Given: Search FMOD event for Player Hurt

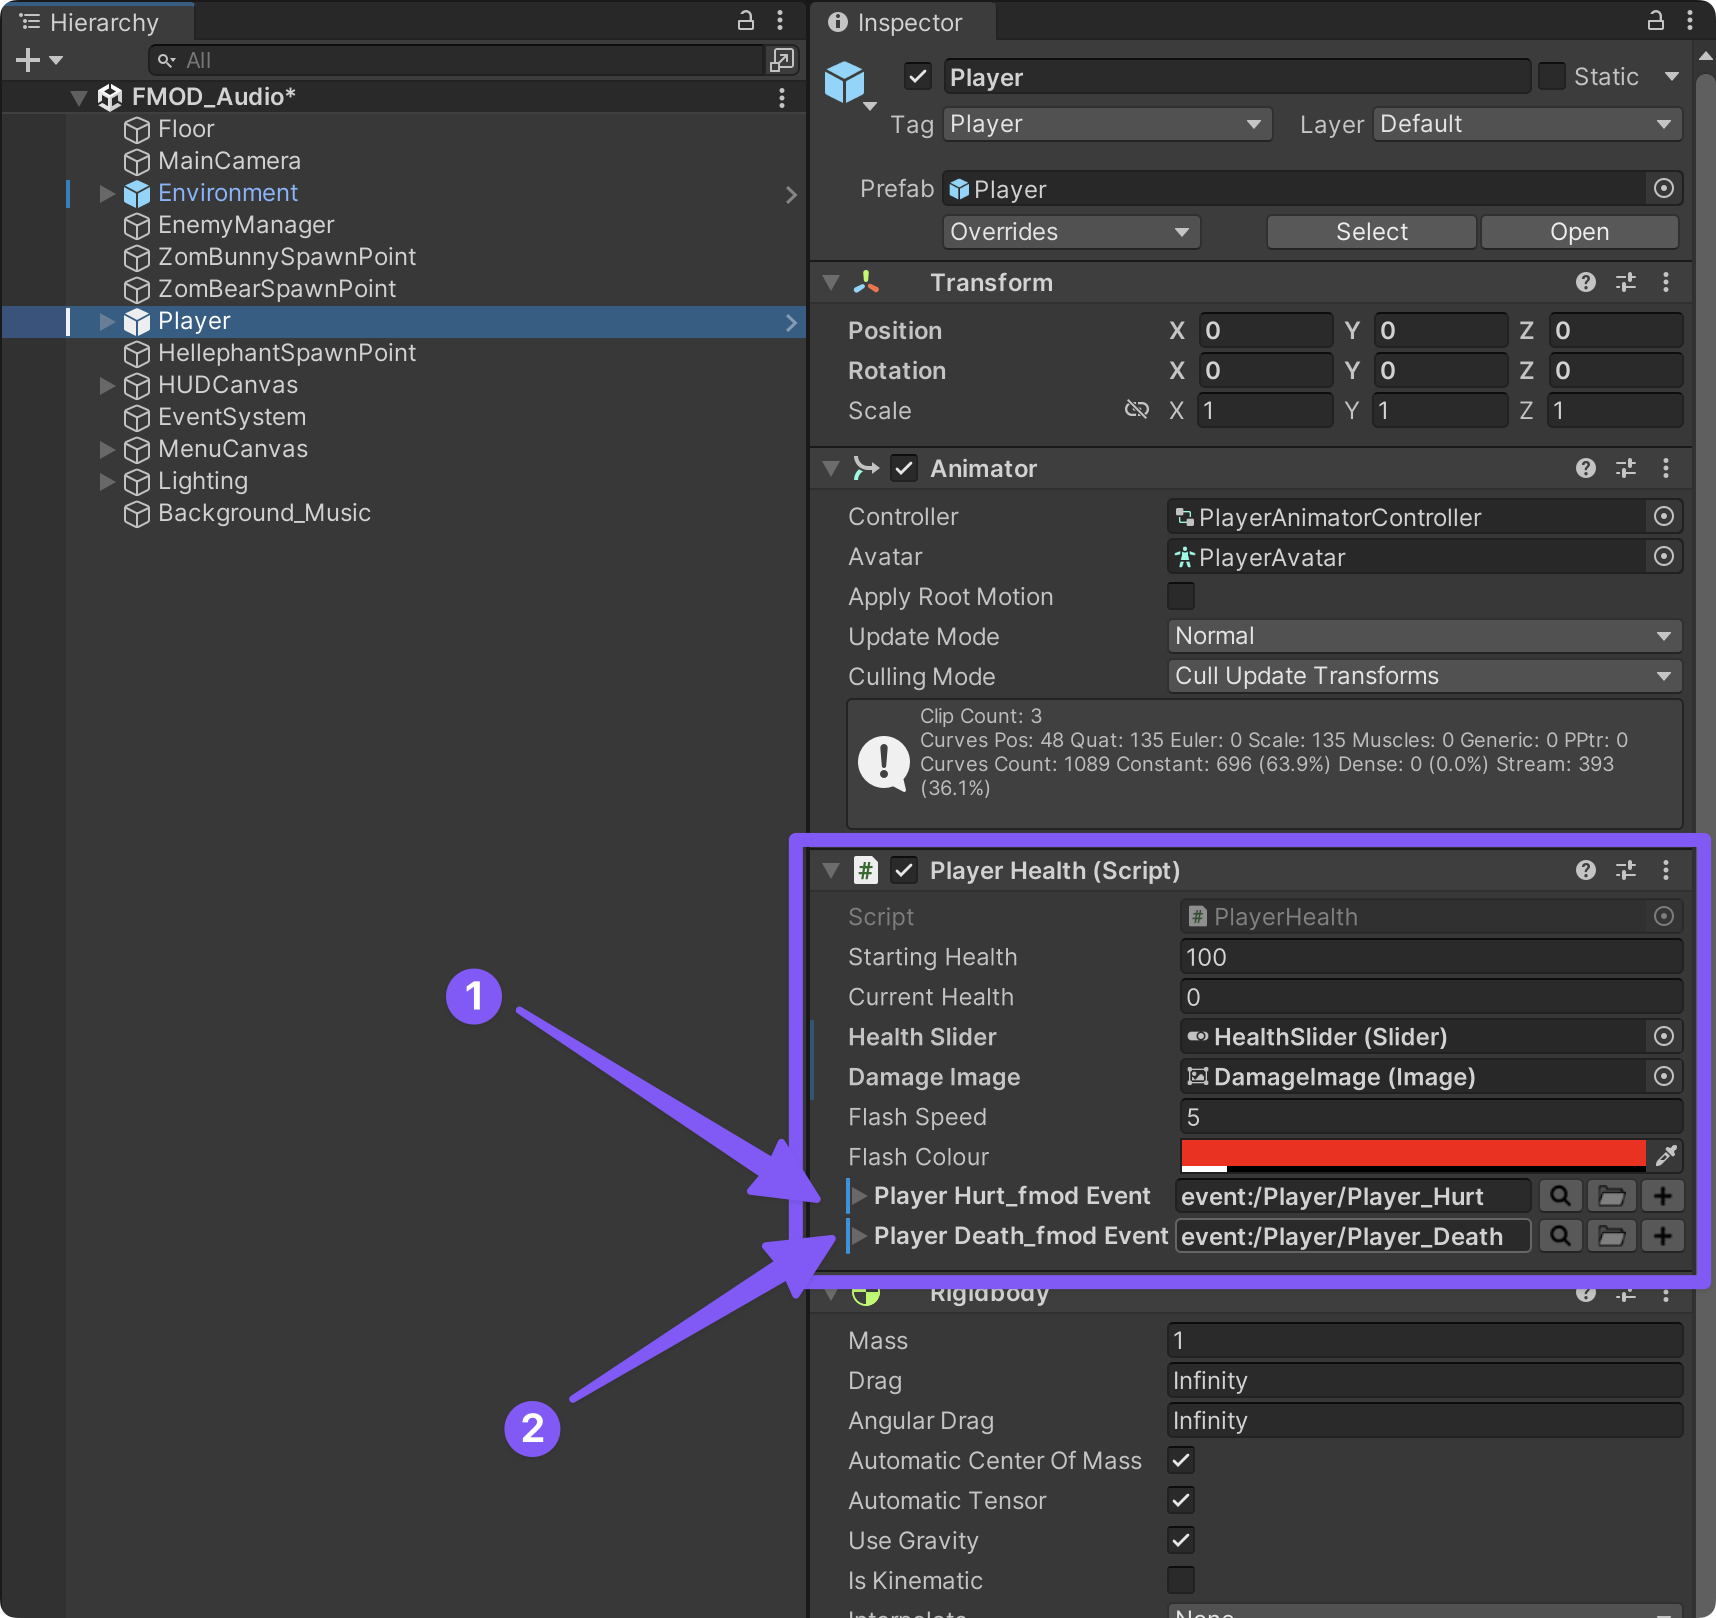Looking at the screenshot, I should [x=1560, y=1196].
